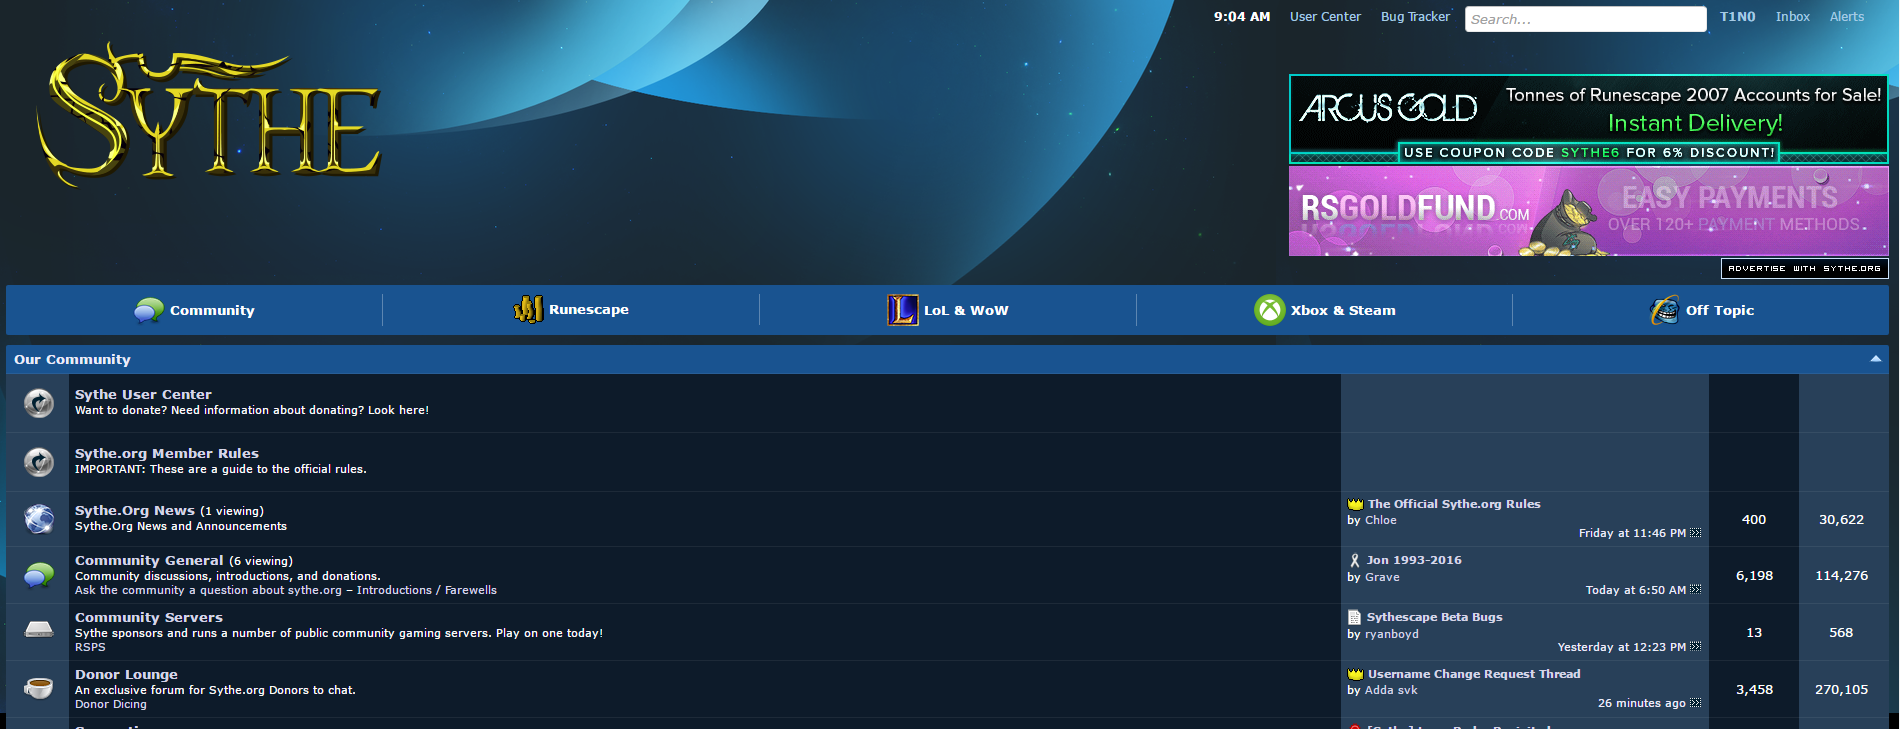Screen dimensions: 1900x729
Task: Open the Alerts menu
Action: [1846, 17]
